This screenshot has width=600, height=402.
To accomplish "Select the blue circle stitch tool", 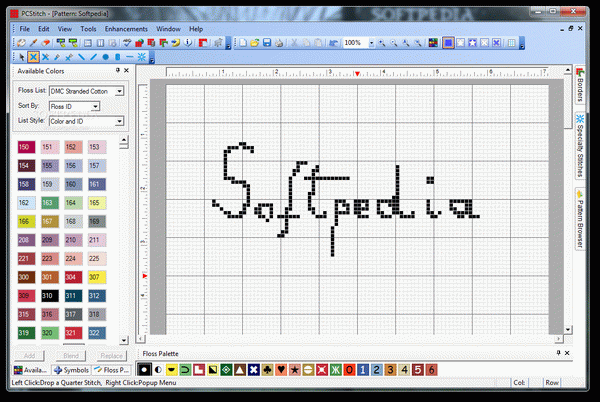I will (106, 57).
